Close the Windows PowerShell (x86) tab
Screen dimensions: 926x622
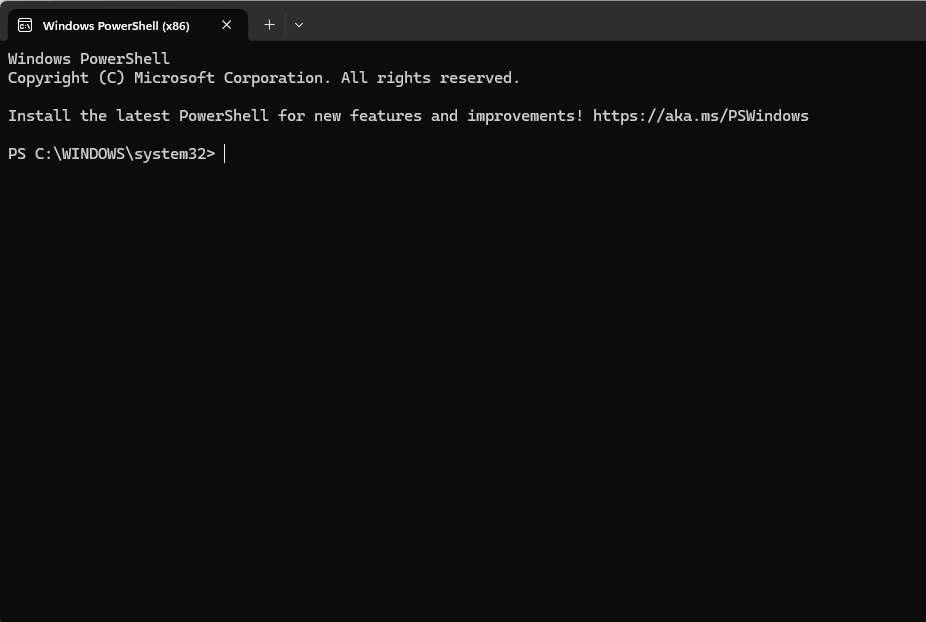(x=227, y=25)
